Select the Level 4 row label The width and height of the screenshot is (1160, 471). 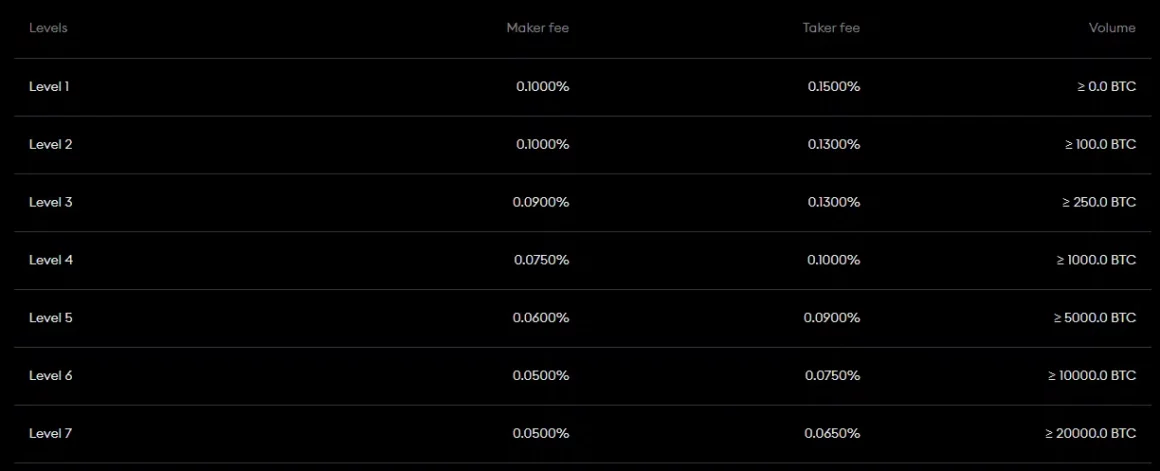(50, 260)
